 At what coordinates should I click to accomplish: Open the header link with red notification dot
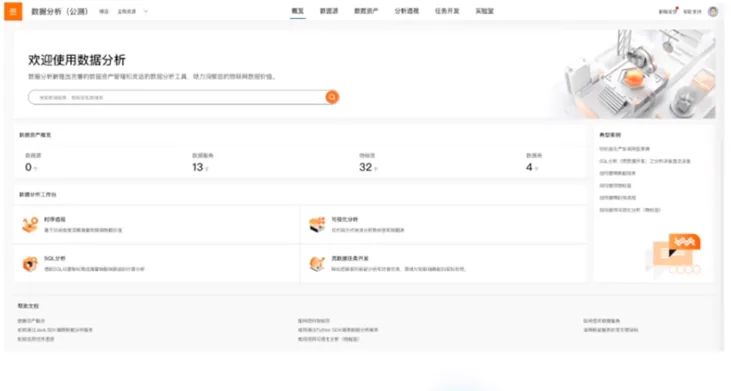pos(668,11)
